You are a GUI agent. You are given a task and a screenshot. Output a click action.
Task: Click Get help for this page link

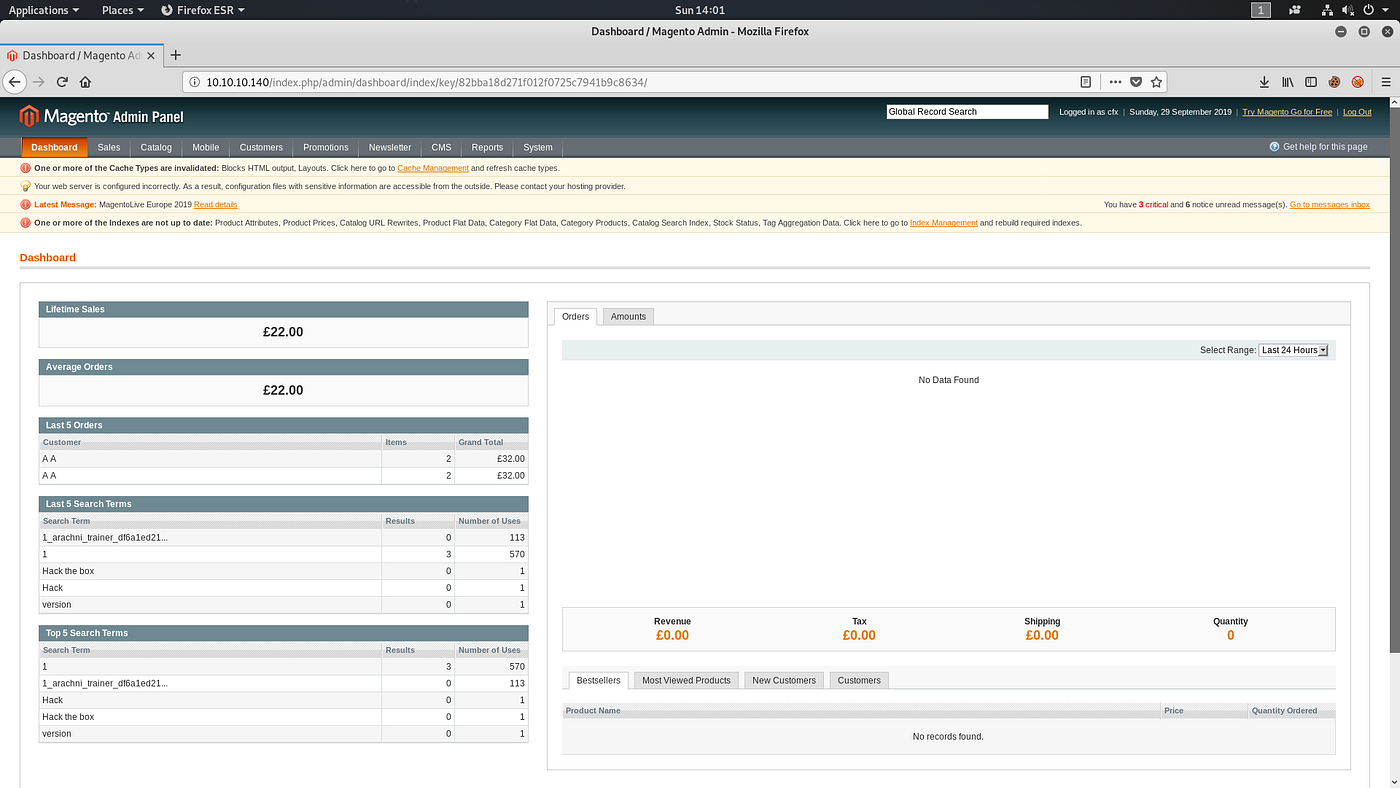1325,147
